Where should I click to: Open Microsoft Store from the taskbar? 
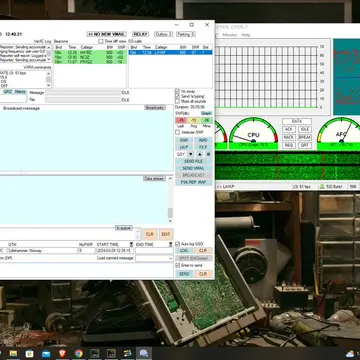[x=29, y=353]
